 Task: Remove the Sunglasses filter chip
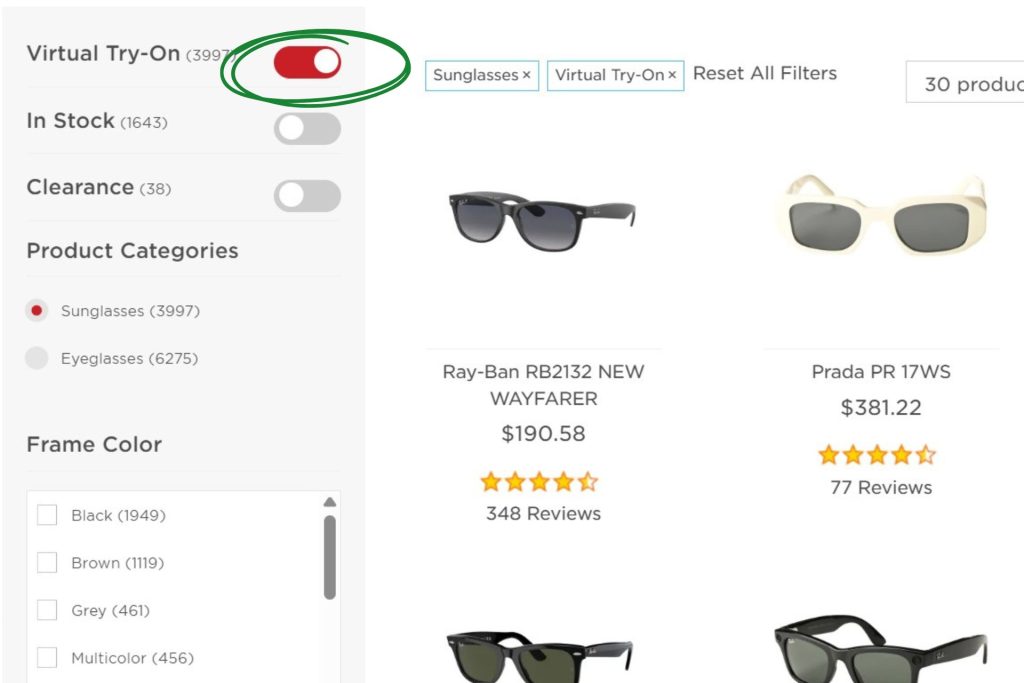[528, 75]
